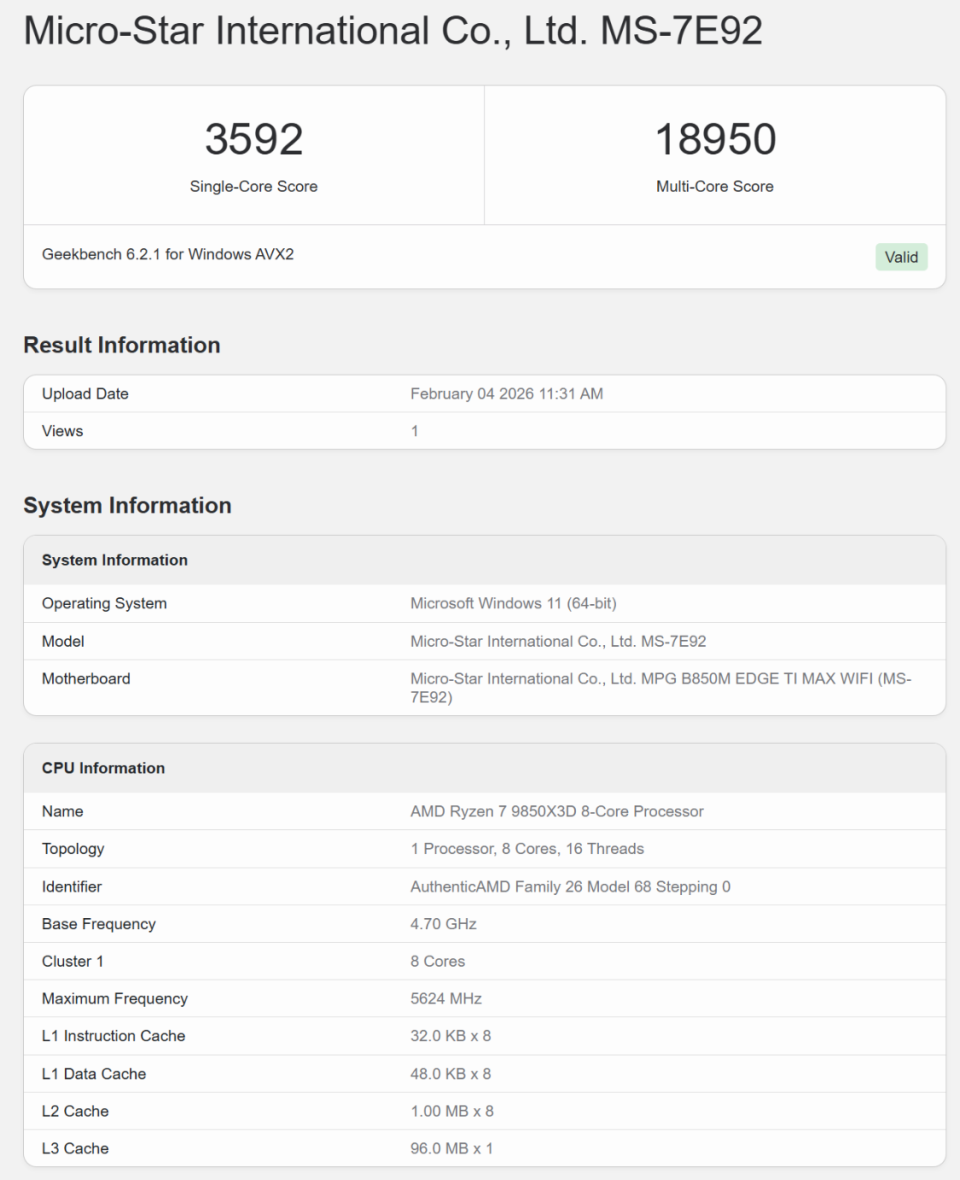Screen dimensions: 960x1180
Task: Click Geekbench 6.2.1 for Windows AVX2 text
Action: (x=168, y=255)
